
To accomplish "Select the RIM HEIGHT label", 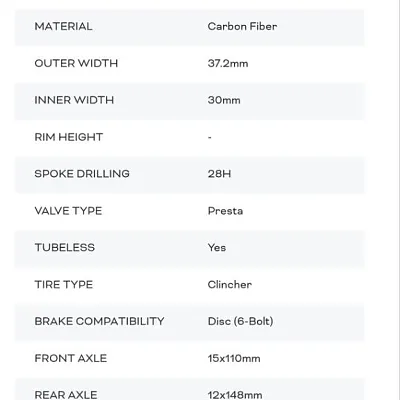I will 69,137.
